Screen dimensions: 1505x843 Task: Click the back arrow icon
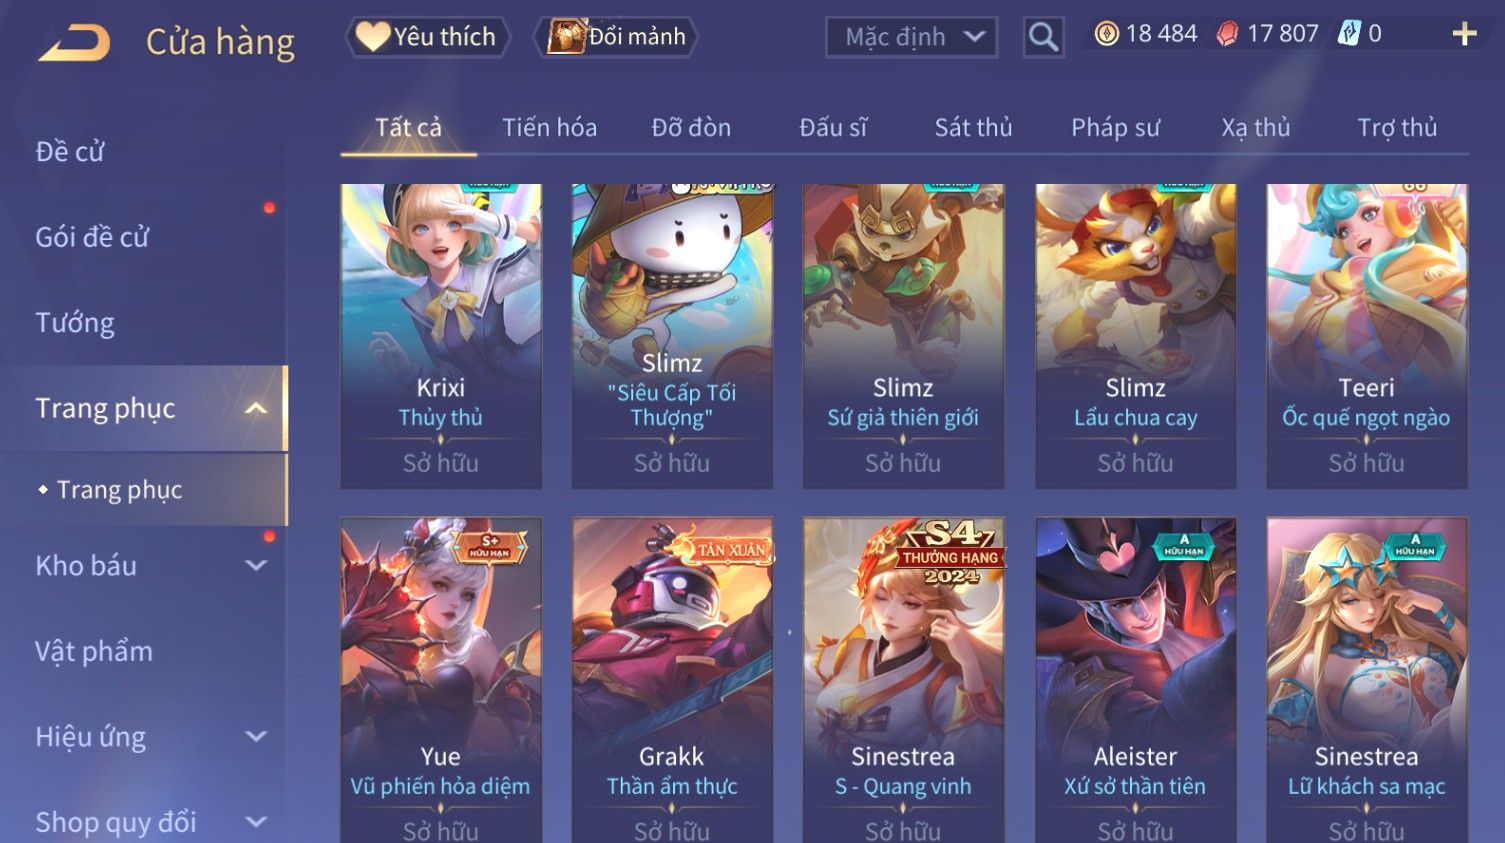tap(74, 43)
